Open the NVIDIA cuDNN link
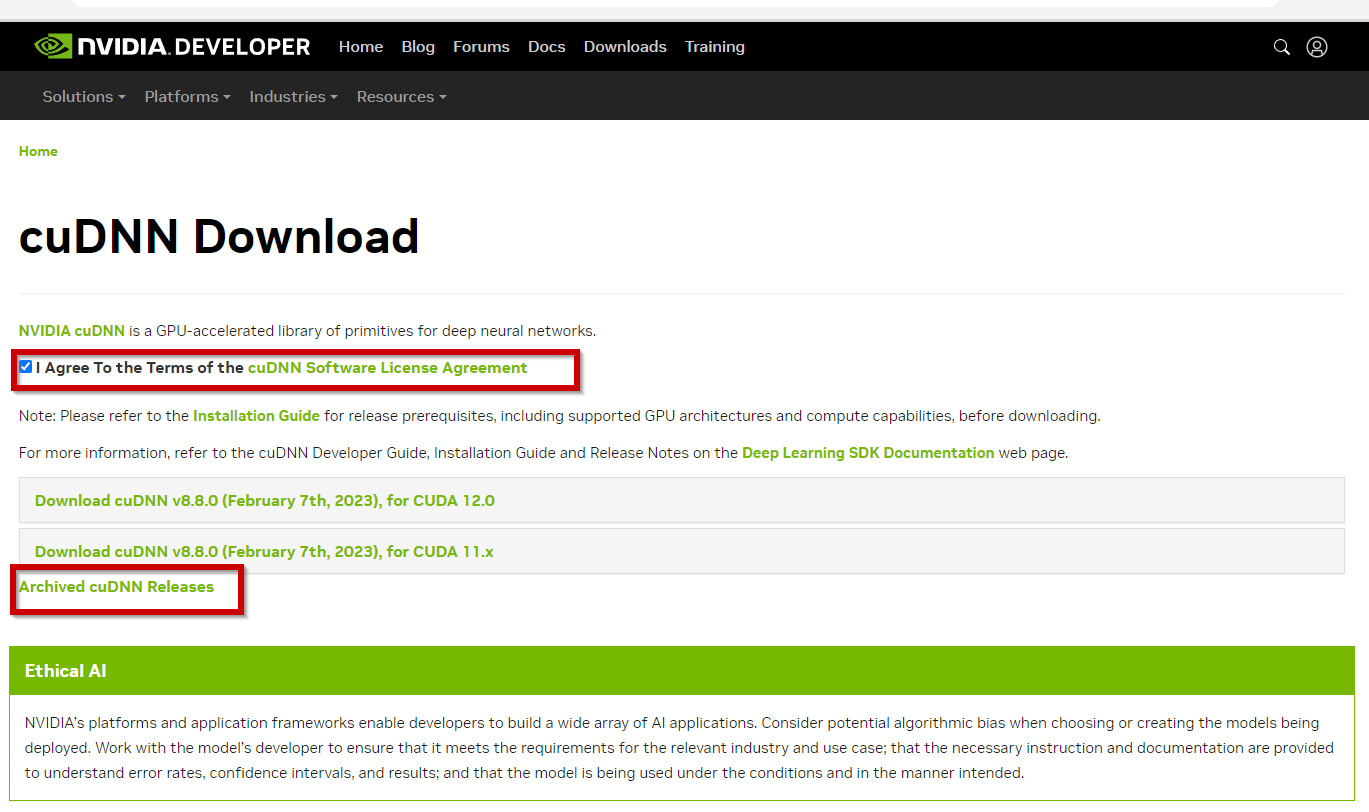This screenshot has width=1369, height=812. [x=72, y=330]
